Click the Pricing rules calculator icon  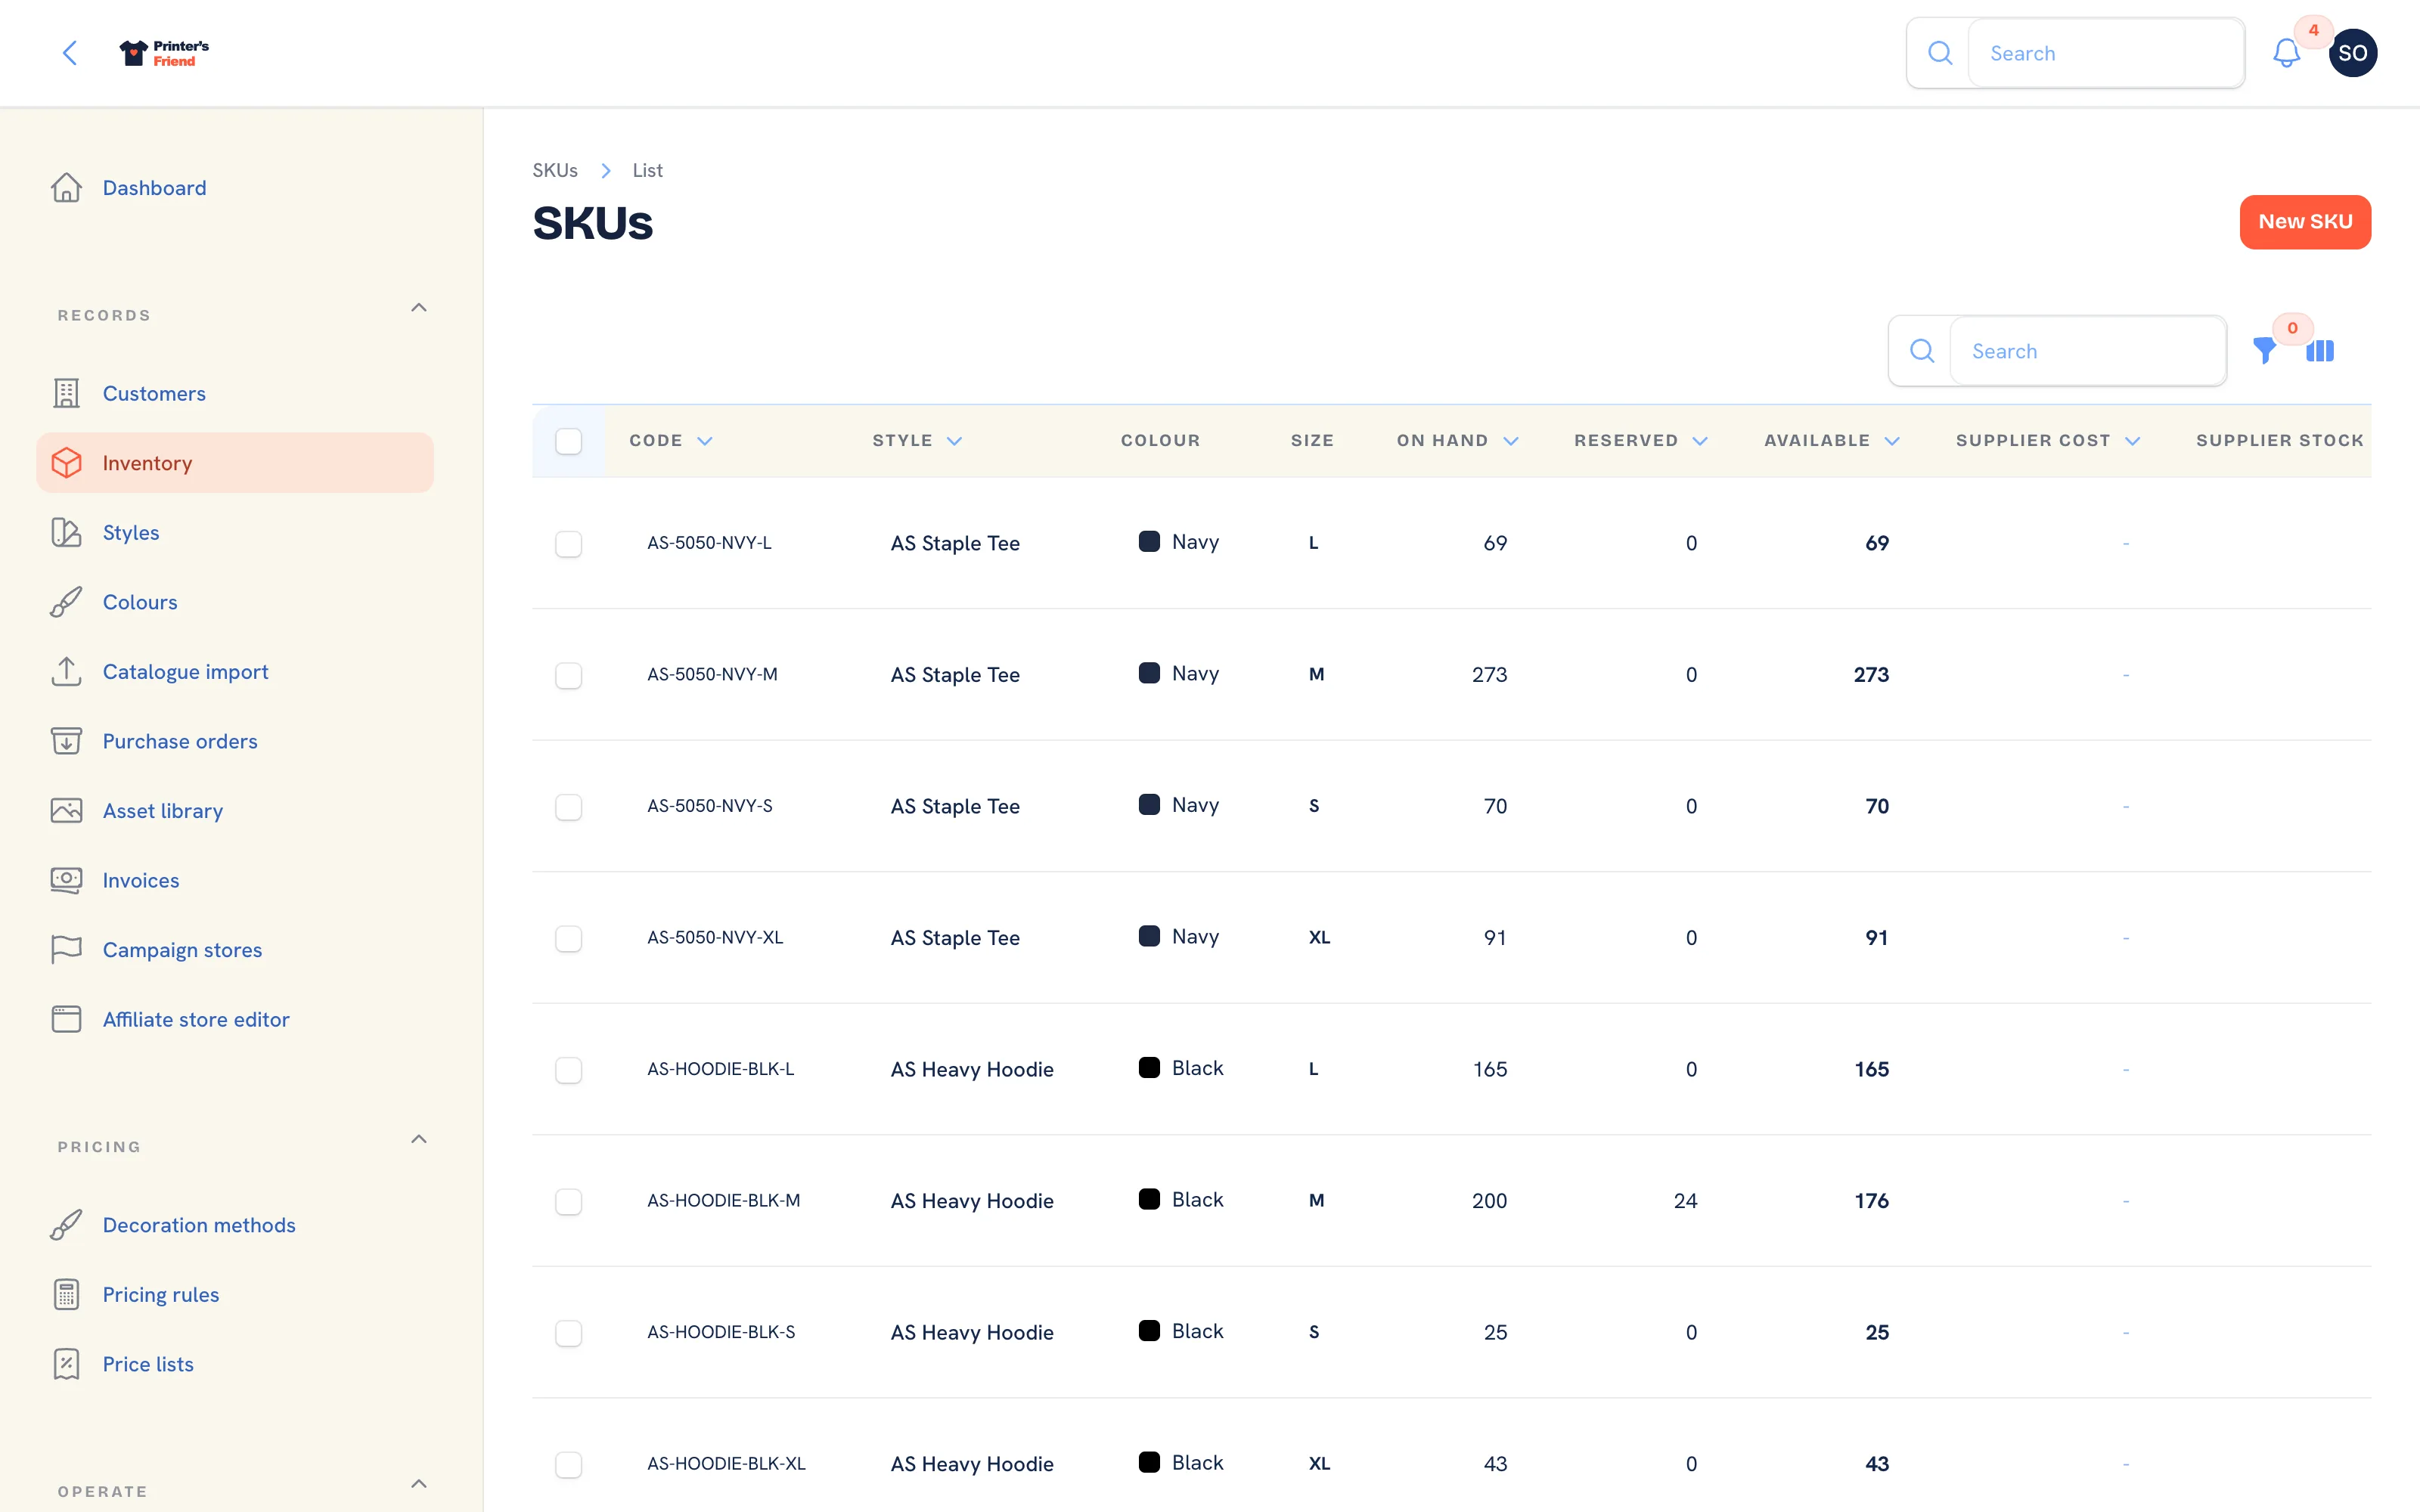(x=66, y=1294)
